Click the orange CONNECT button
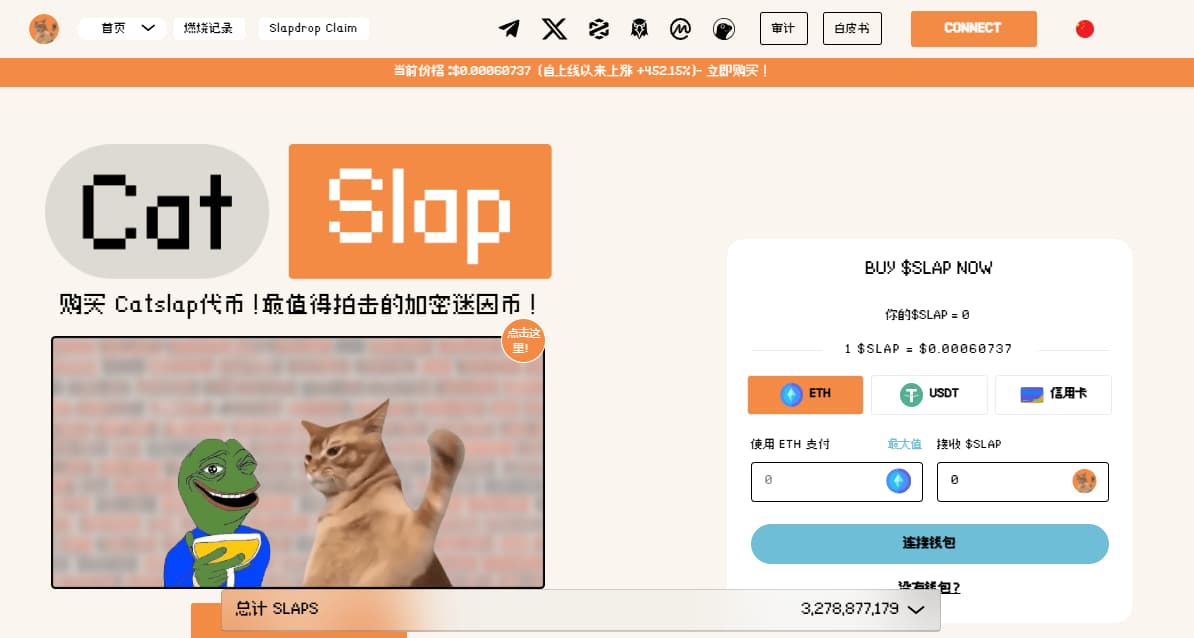This screenshot has height=638, width=1194. (973, 28)
